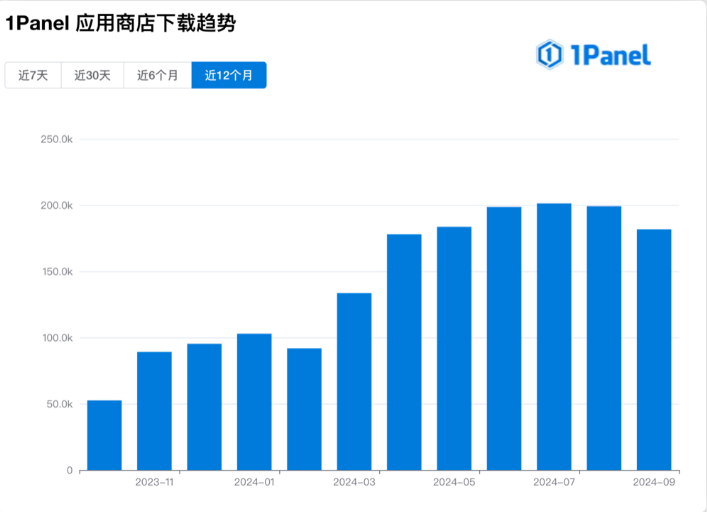Viewport: 707px width, 512px height.
Task: Click the 2024-01 x-axis label
Action: click(254, 482)
